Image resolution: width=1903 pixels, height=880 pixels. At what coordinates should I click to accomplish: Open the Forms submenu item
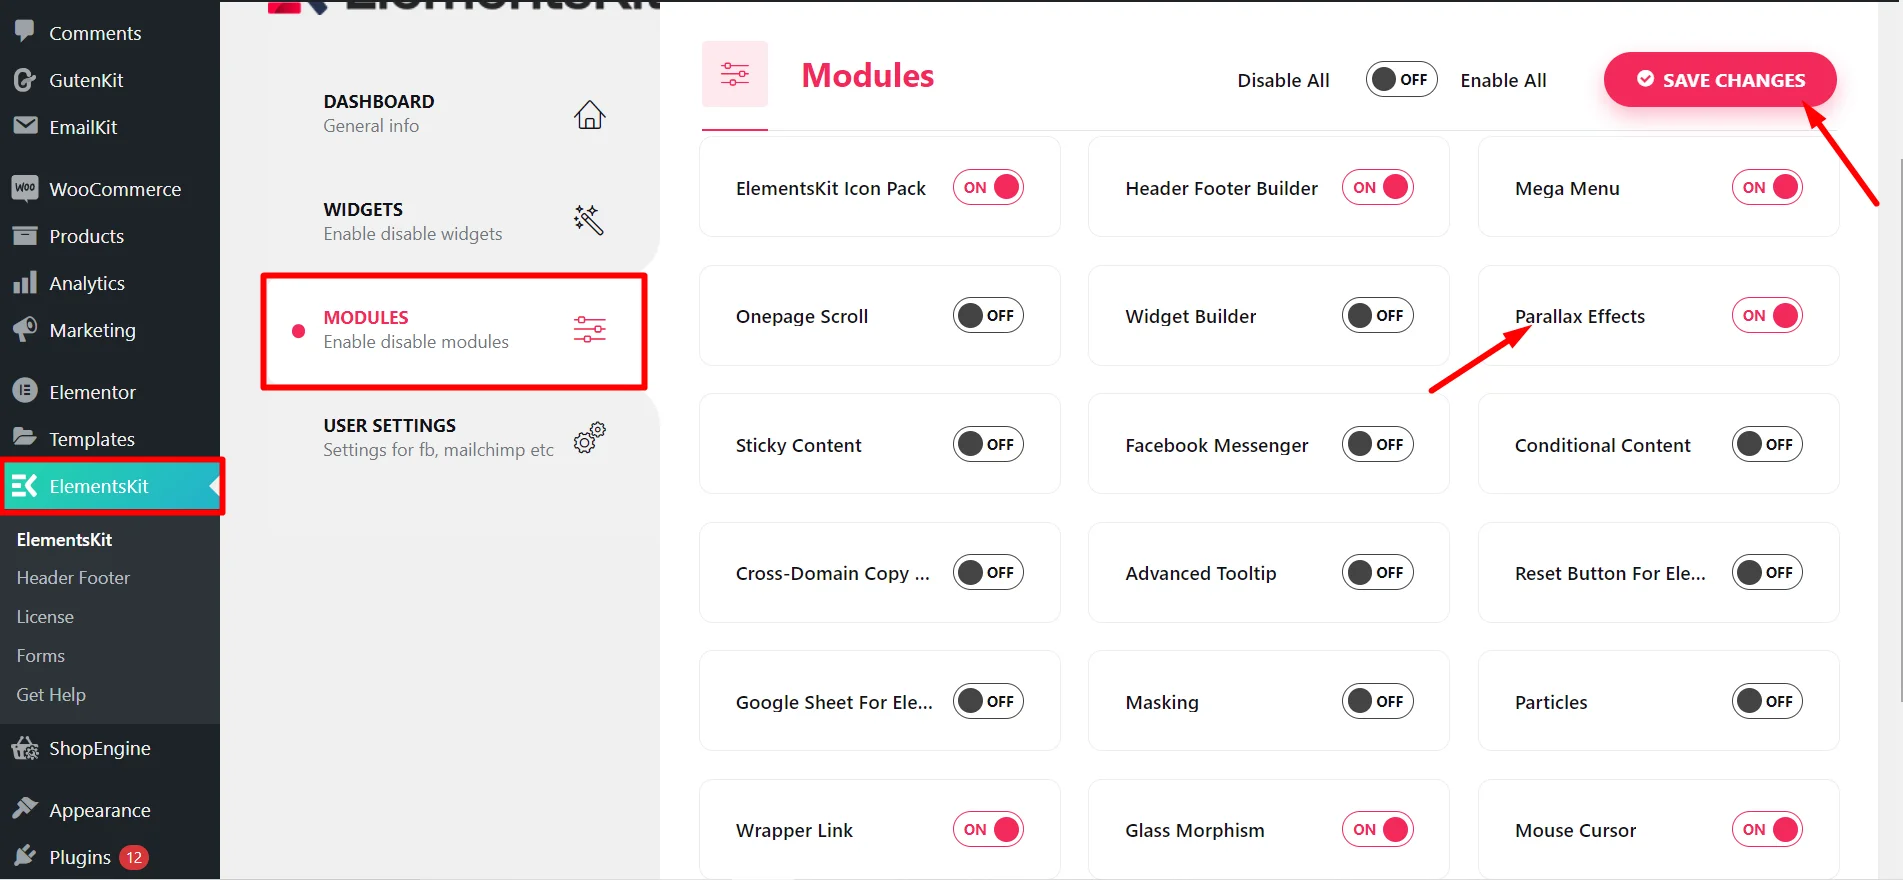(x=41, y=656)
